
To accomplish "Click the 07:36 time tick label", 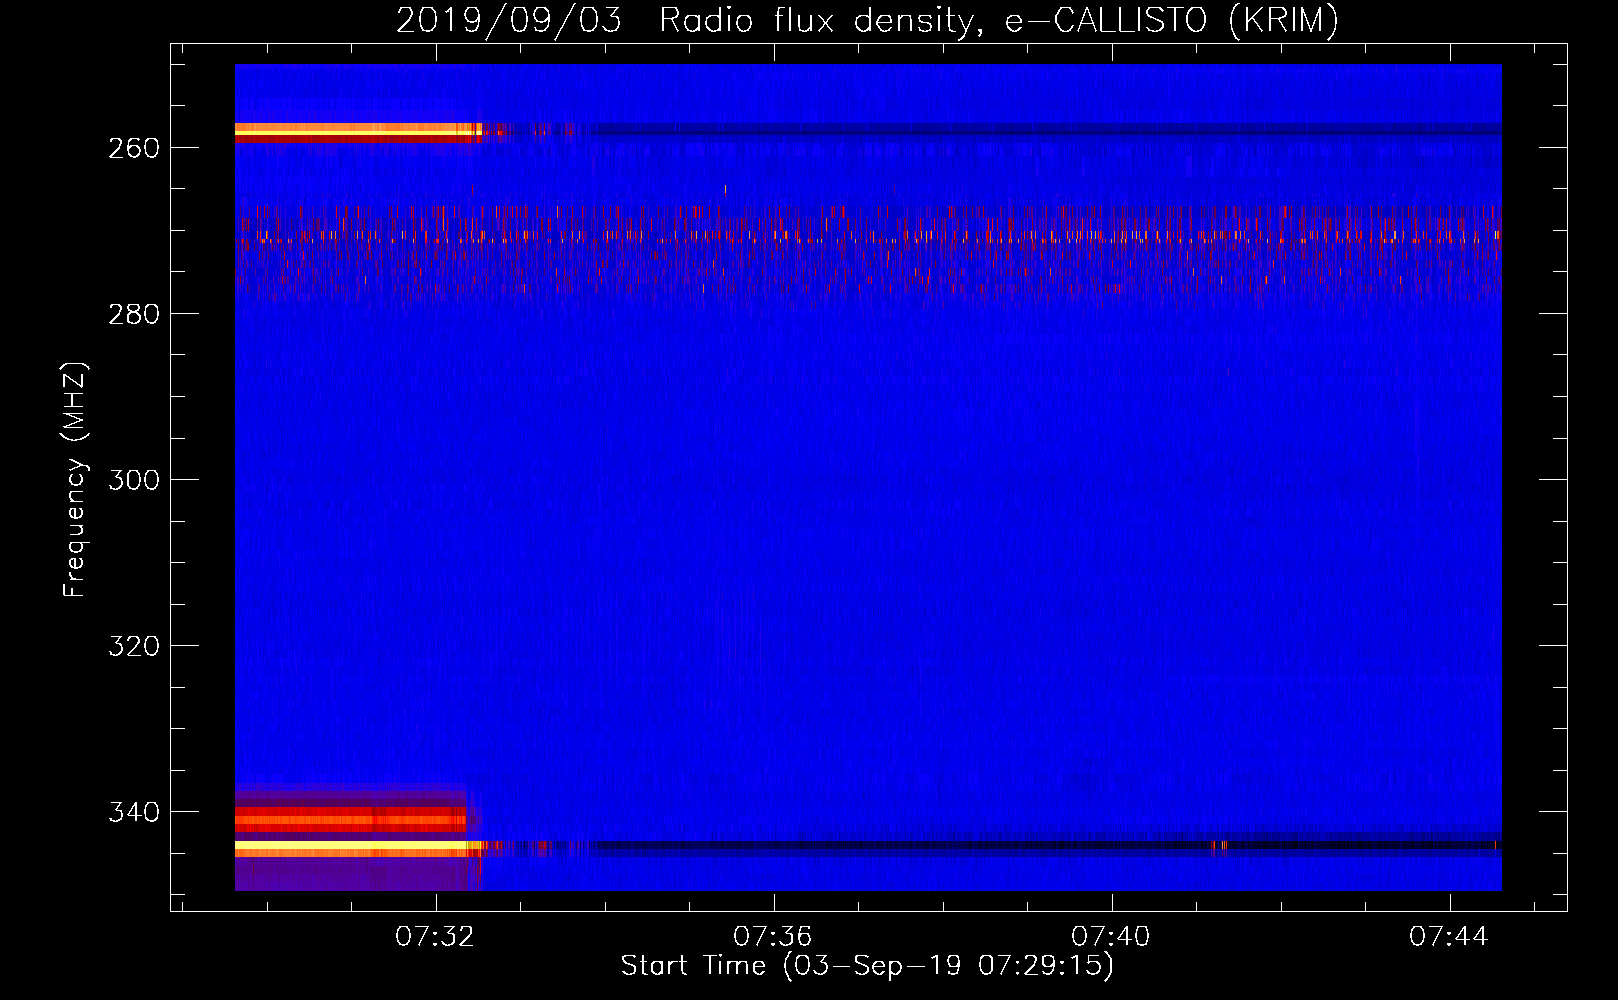I will coord(772,937).
